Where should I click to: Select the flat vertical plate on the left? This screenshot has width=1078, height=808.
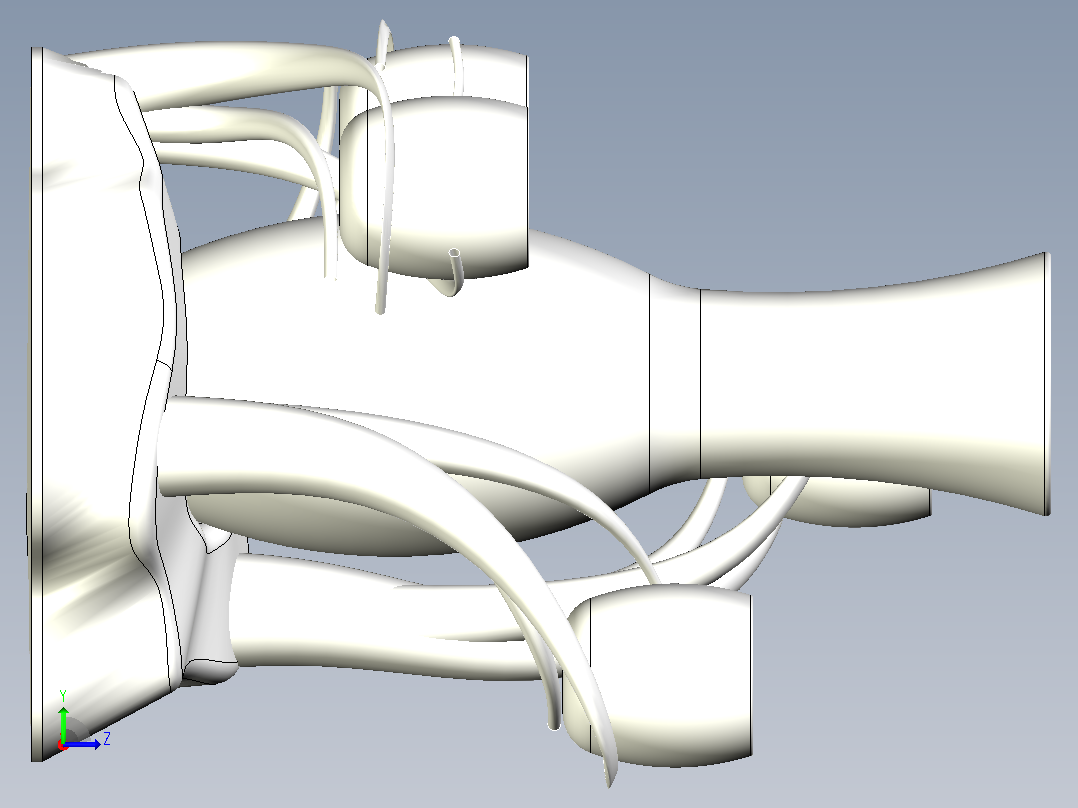pyautogui.click(x=37, y=404)
